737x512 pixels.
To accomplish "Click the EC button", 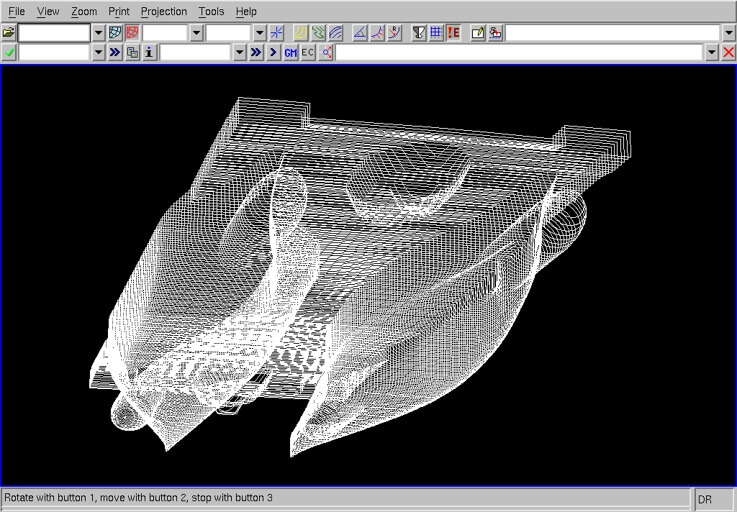I will [x=307, y=52].
